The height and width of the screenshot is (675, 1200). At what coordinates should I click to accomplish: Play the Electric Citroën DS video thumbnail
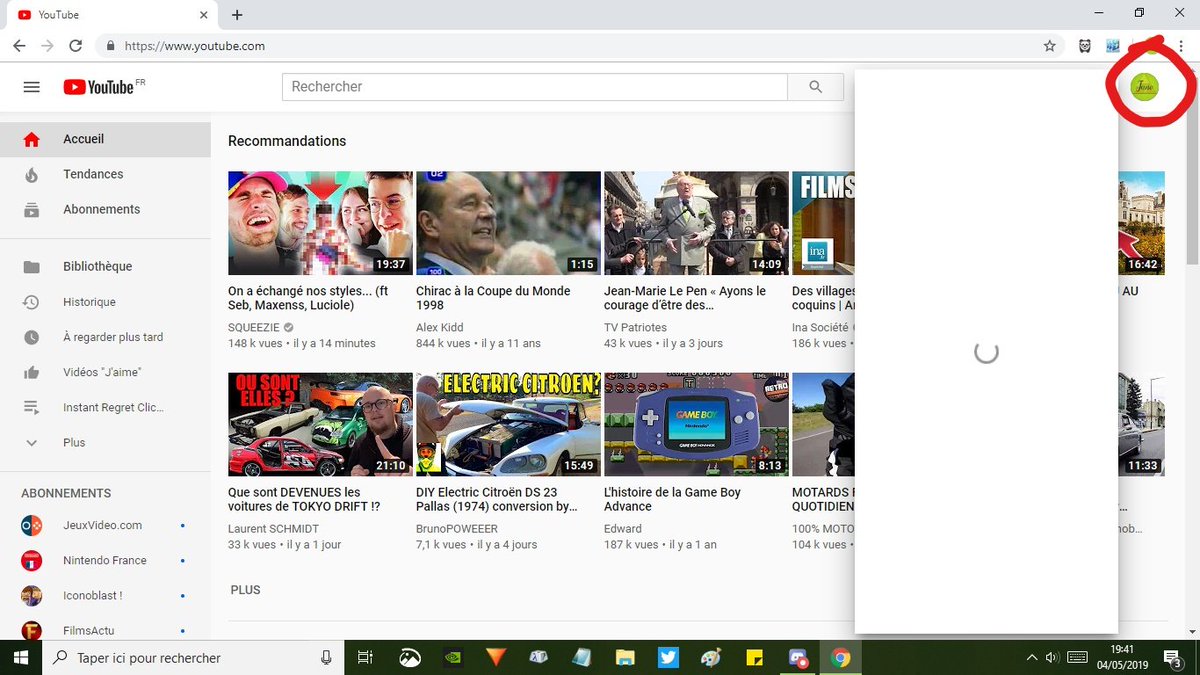(x=508, y=424)
